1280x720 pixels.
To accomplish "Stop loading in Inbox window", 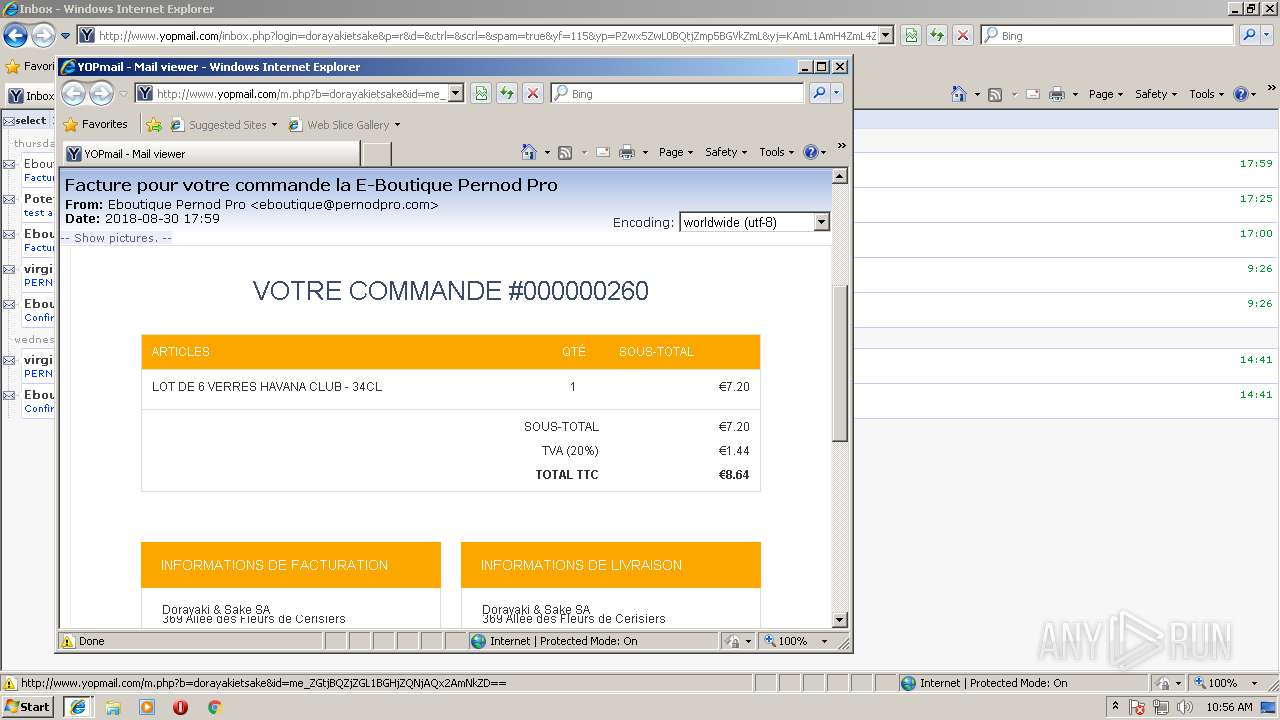I will (x=963, y=35).
